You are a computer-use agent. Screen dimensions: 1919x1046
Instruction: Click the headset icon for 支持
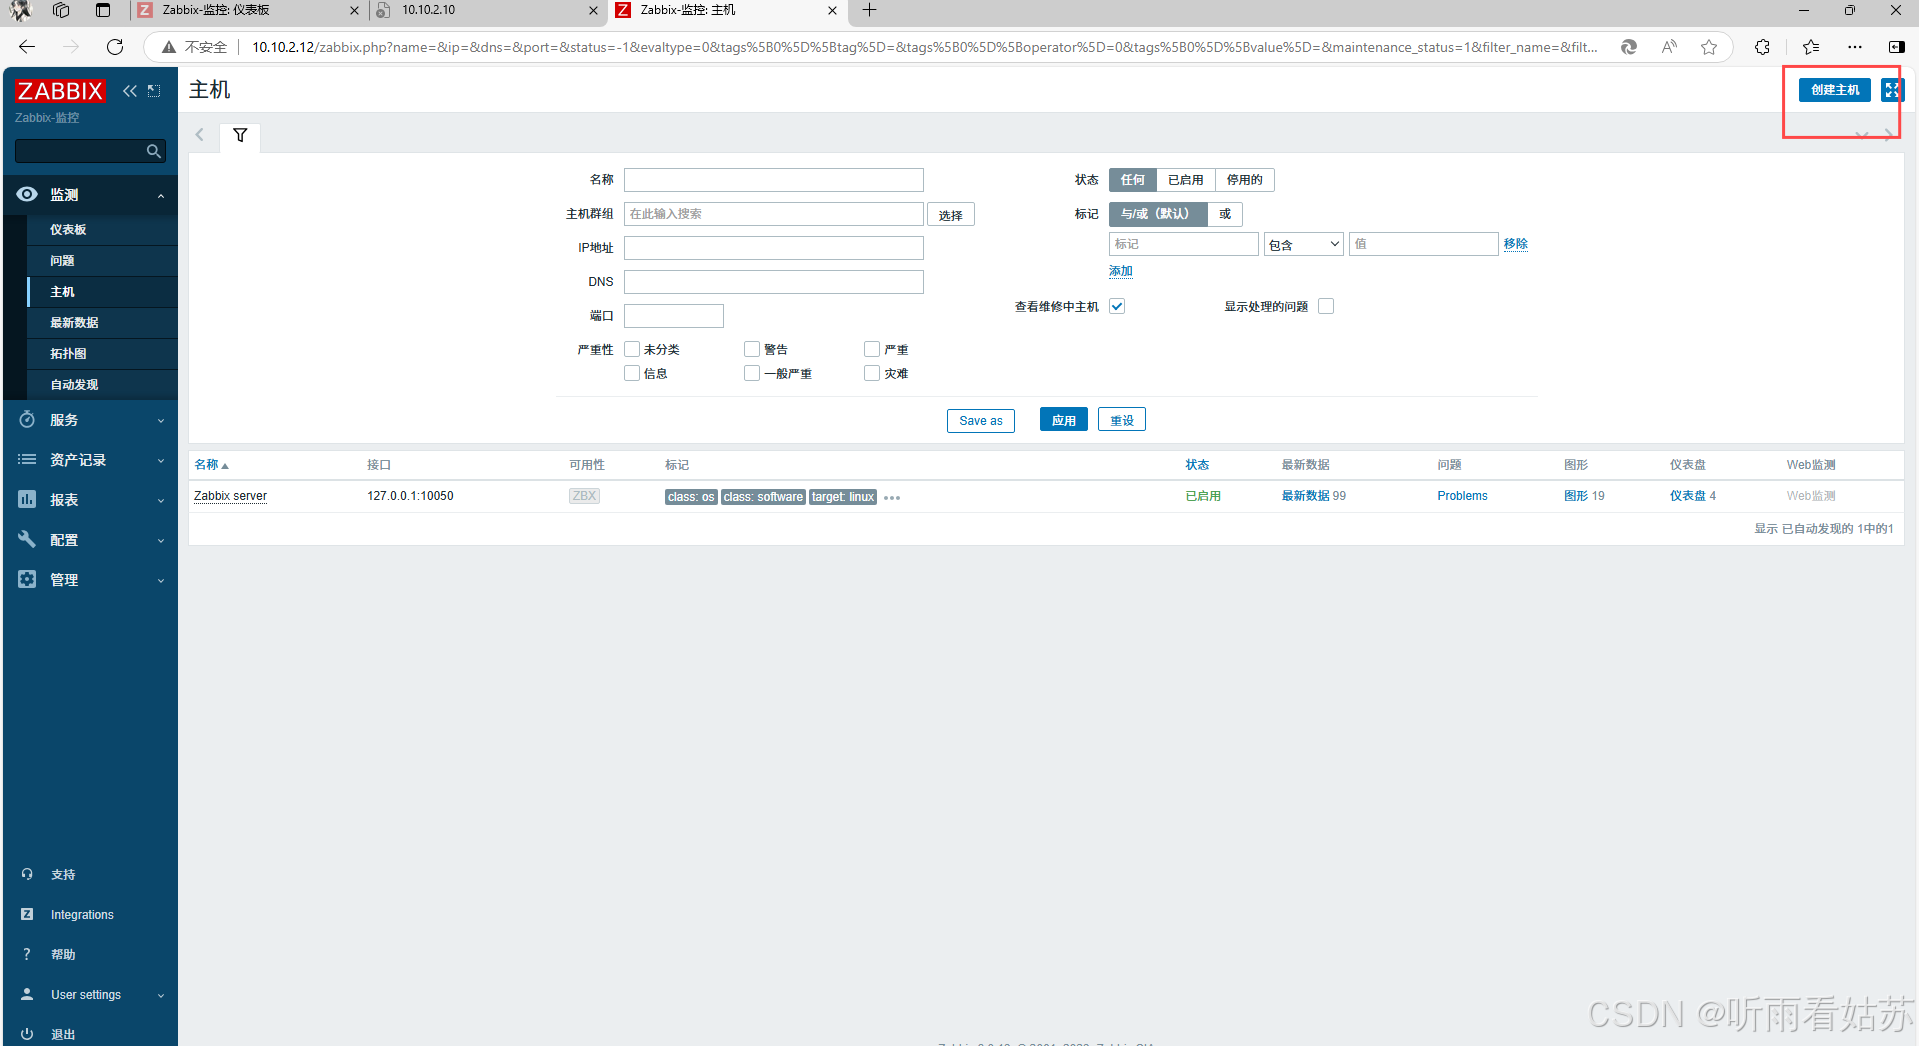[x=27, y=874]
